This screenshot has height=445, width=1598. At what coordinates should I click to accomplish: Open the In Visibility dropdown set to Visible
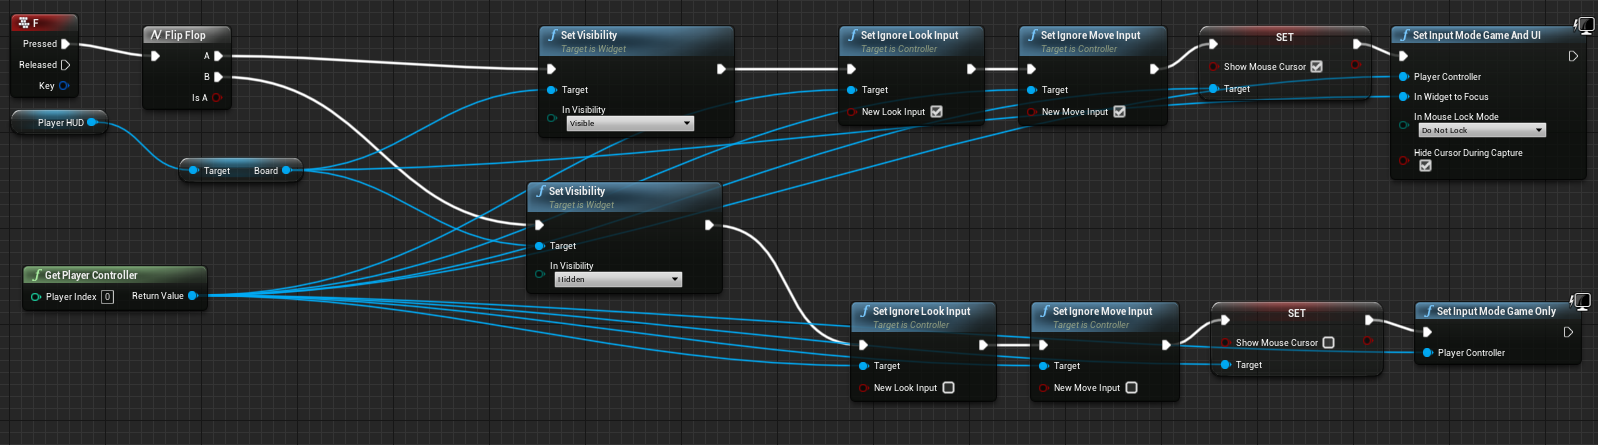tap(630, 124)
